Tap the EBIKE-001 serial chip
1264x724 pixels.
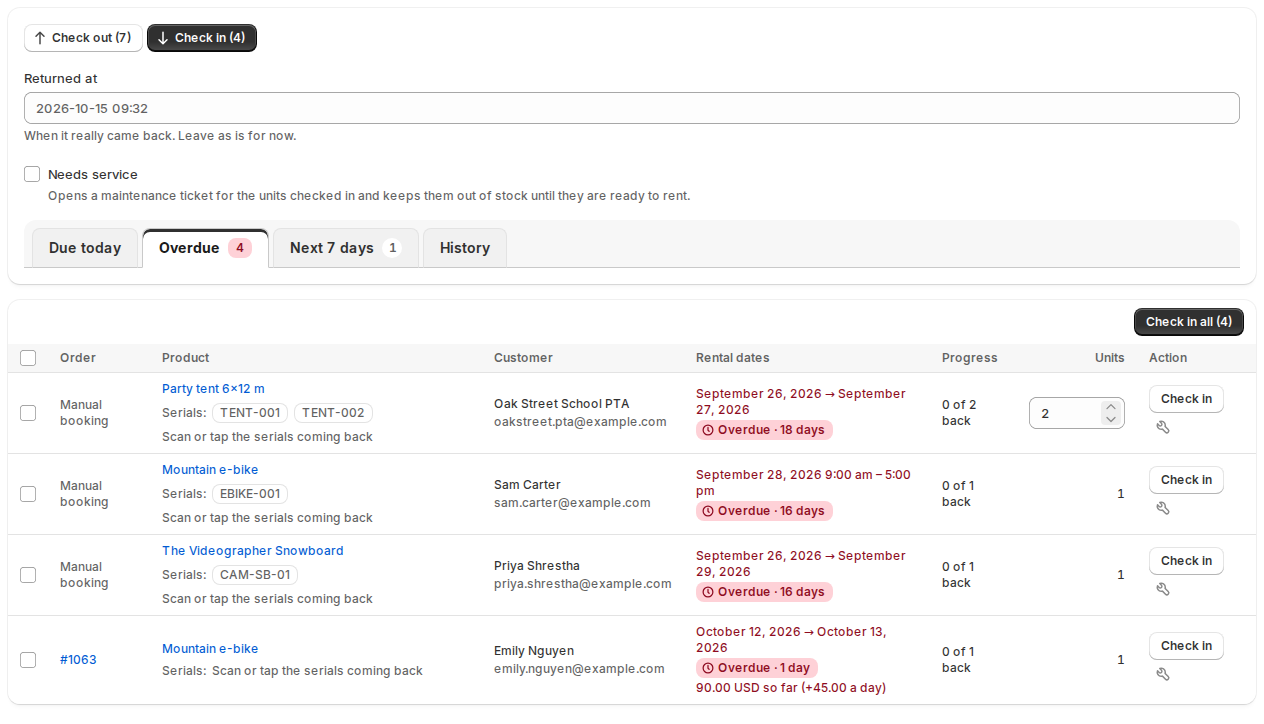pyautogui.click(x=250, y=494)
